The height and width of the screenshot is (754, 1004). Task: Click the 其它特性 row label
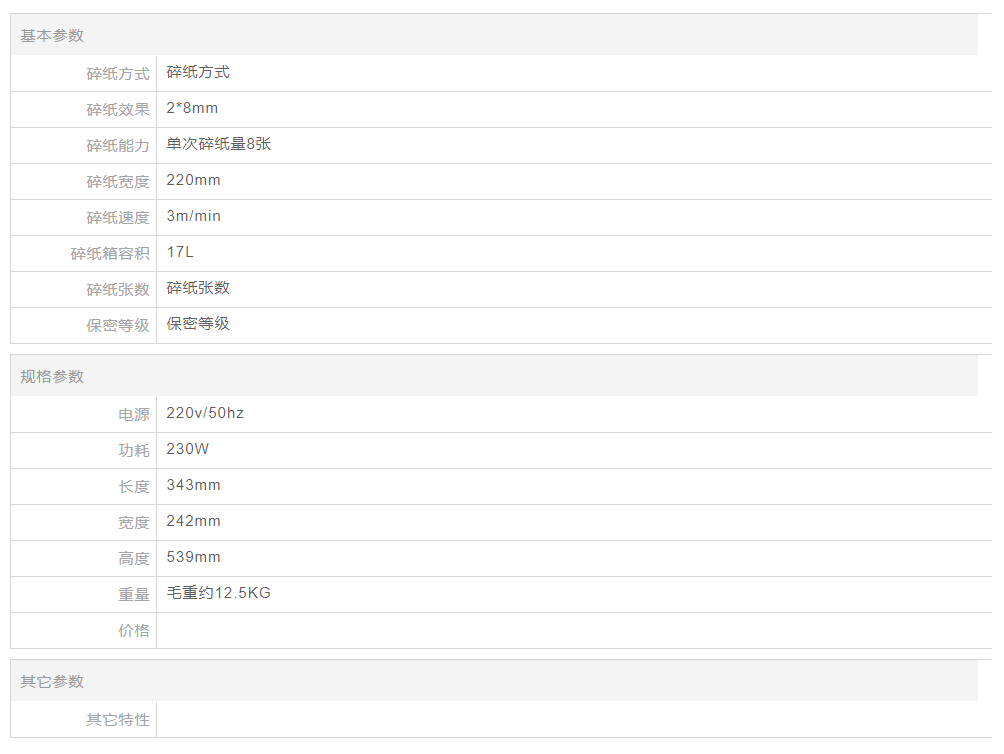[118, 720]
